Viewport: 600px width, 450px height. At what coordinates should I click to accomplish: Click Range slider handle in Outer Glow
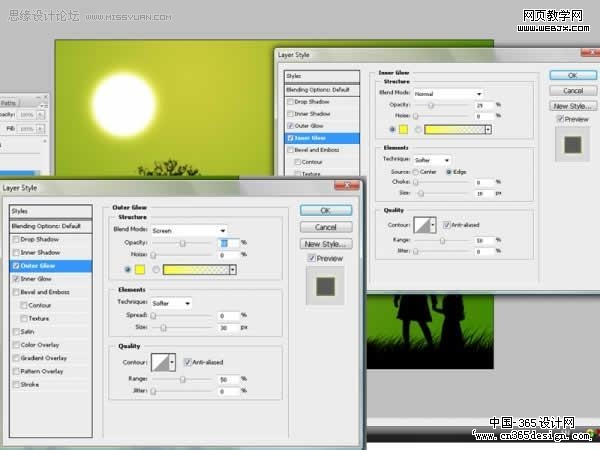click(x=183, y=379)
